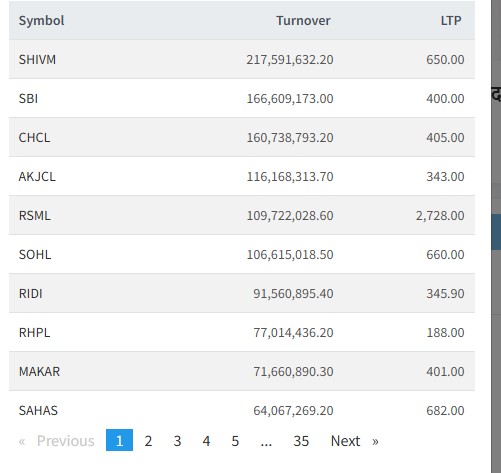Click current page 1 button
Viewport: 501px width, 473px height.
[x=119, y=441]
